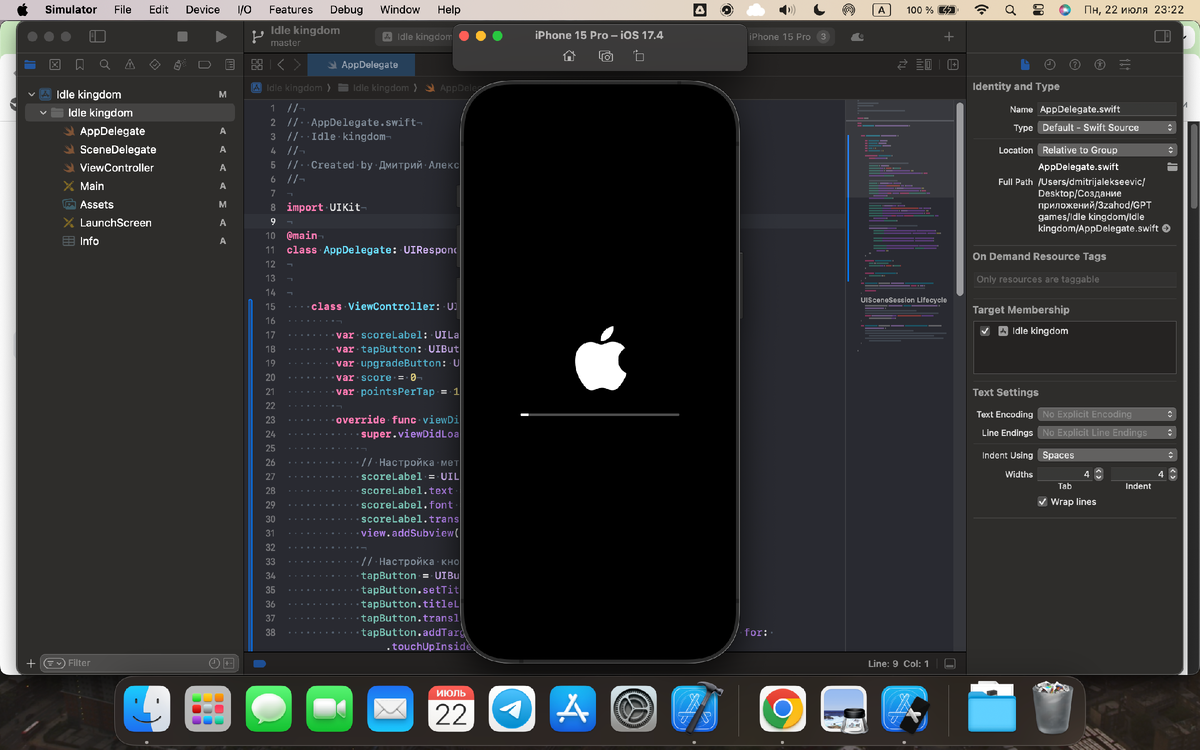Stop the running Xcode scheme
Viewport: 1200px width, 750px height.
[182, 36]
